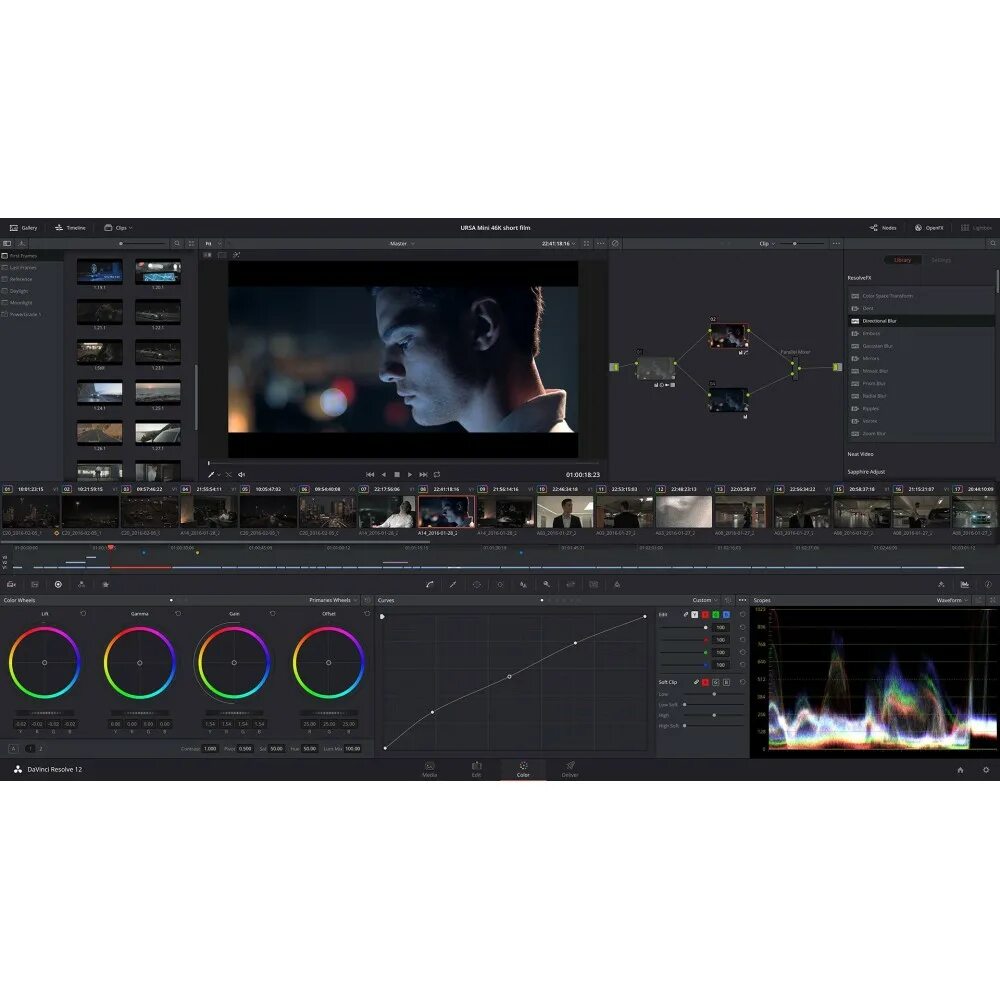The height and width of the screenshot is (1000, 1000).
Task: Switch to the Color page
Action: (523, 769)
